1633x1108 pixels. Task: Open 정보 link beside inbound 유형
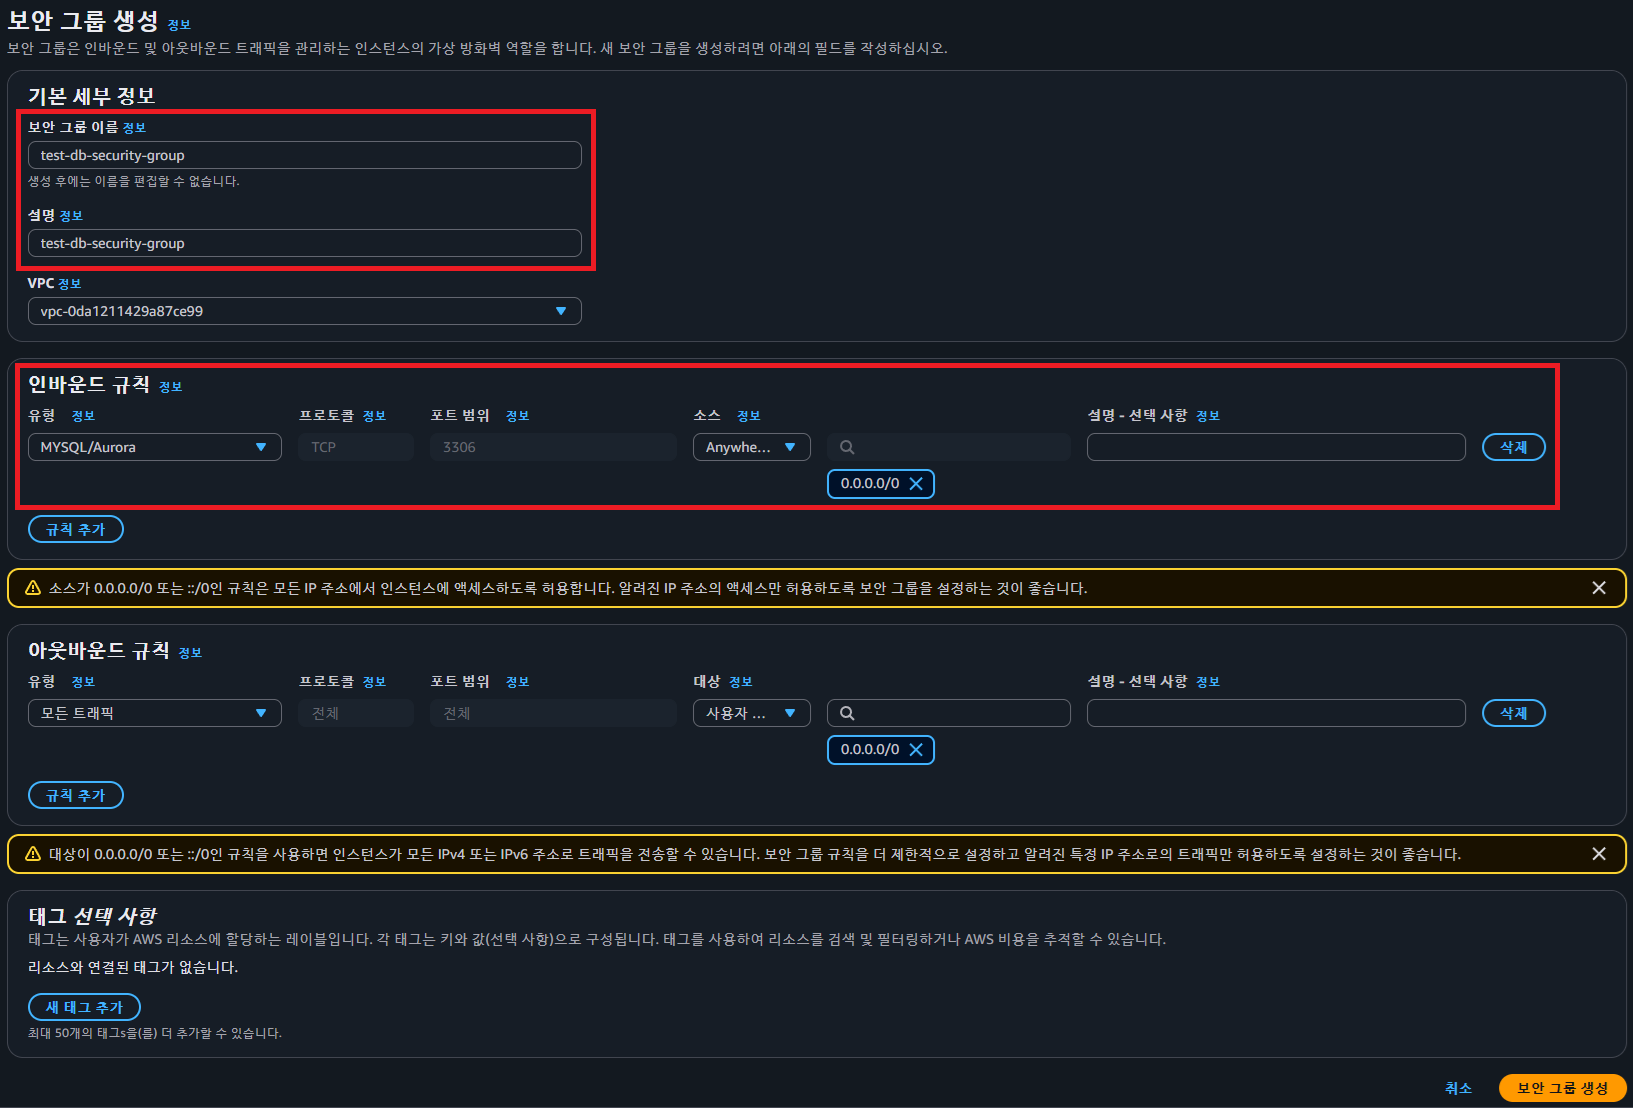point(83,416)
